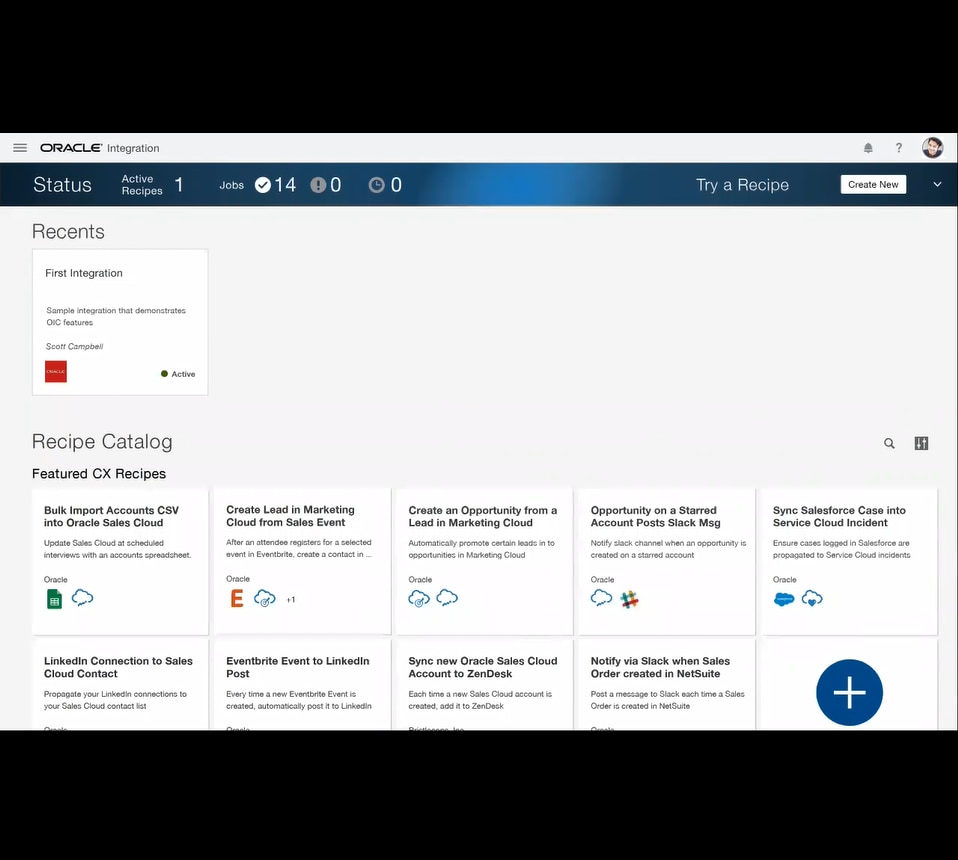This screenshot has width=958, height=860.
Task: Open Bulk Import Accounts CSV recipe
Action: tap(120, 561)
